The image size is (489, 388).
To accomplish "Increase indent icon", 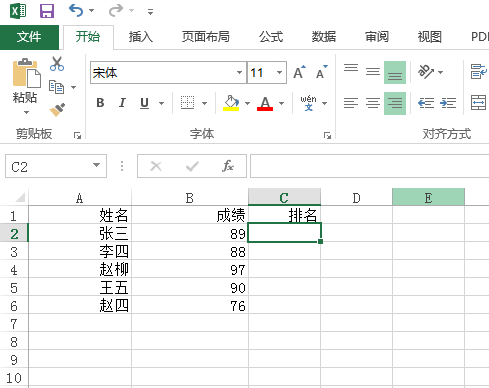I will (448, 103).
